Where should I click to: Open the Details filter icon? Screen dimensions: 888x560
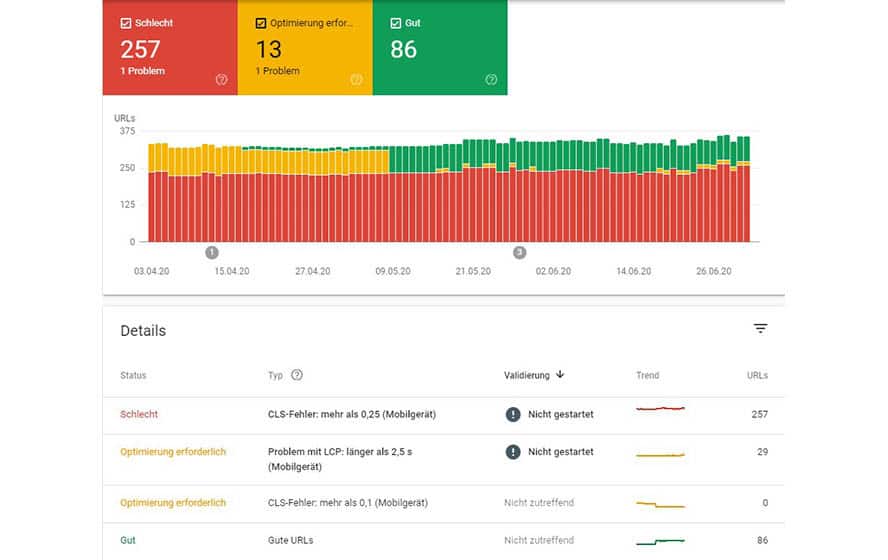pyautogui.click(x=760, y=328)
